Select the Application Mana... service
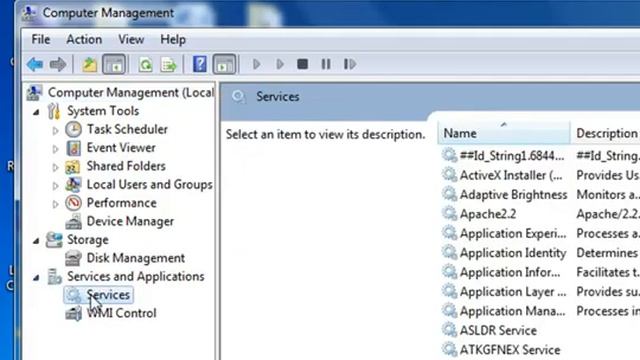The image size is (640, 360). [512, 311]
